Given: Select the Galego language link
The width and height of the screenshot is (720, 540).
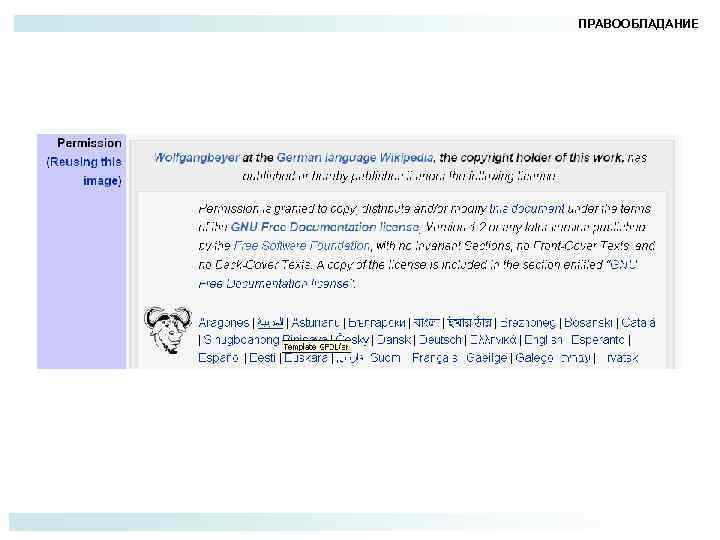Looking at the screenshot, I should tap(534, 358).
